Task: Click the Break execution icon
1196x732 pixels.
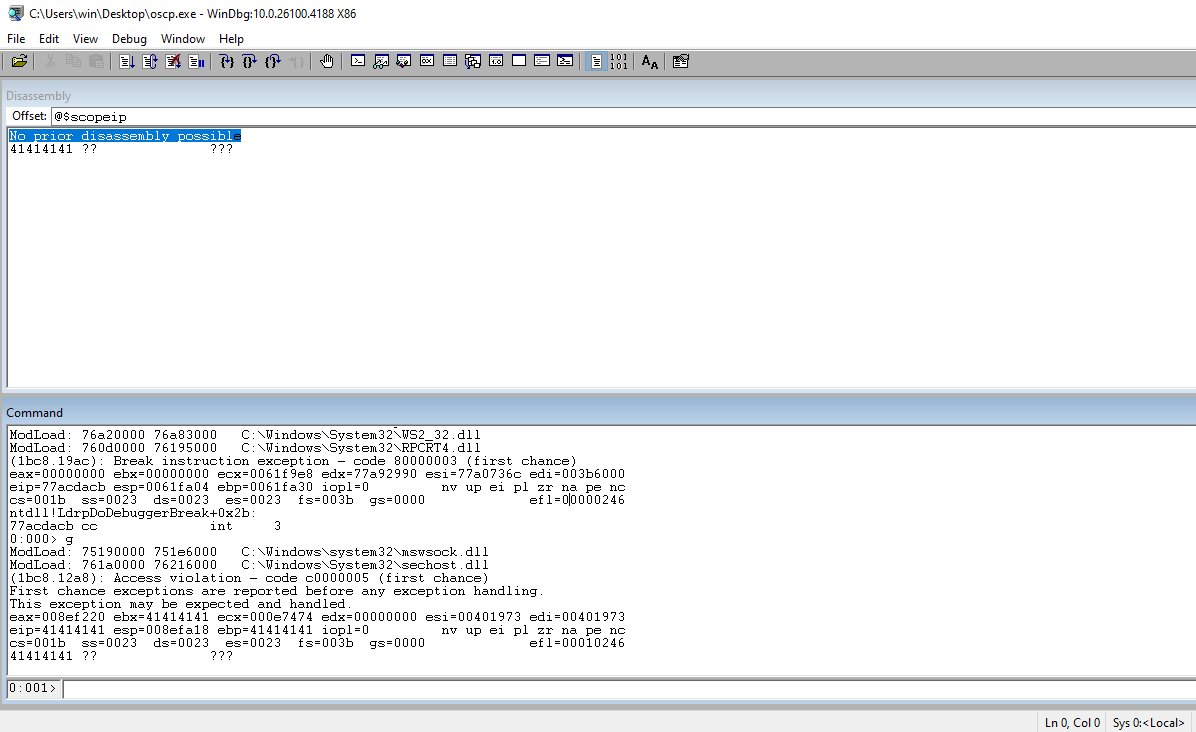Action: (196, 61)
